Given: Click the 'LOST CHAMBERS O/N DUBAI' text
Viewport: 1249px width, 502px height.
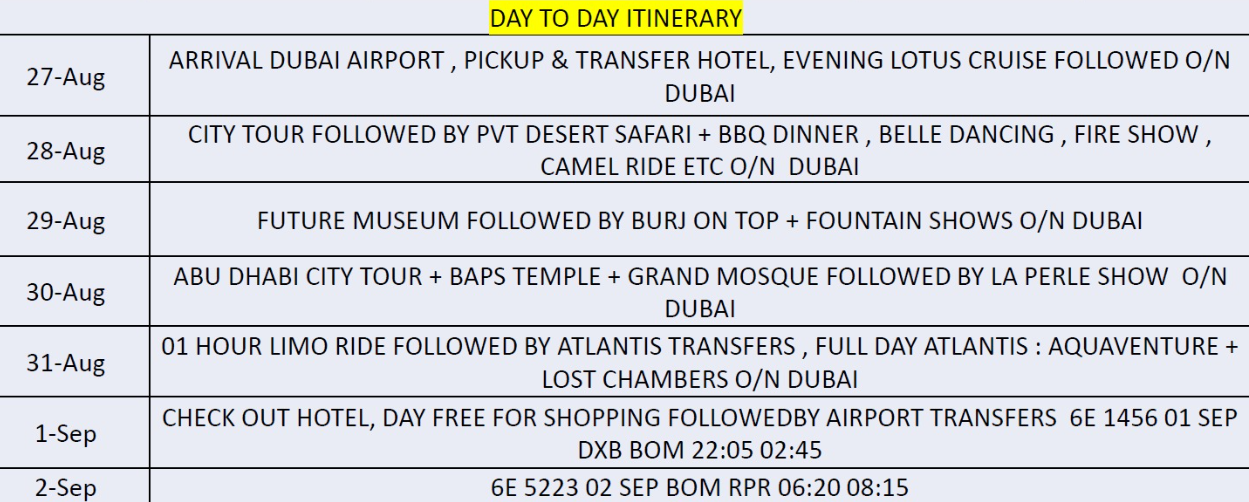Looking at the screenshot, I should tap(699, 380).
